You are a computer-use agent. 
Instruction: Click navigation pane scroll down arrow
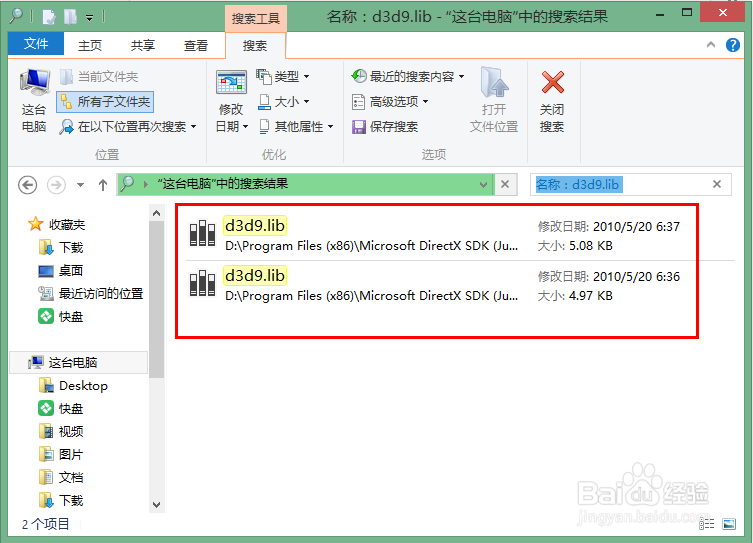[157, 505]
